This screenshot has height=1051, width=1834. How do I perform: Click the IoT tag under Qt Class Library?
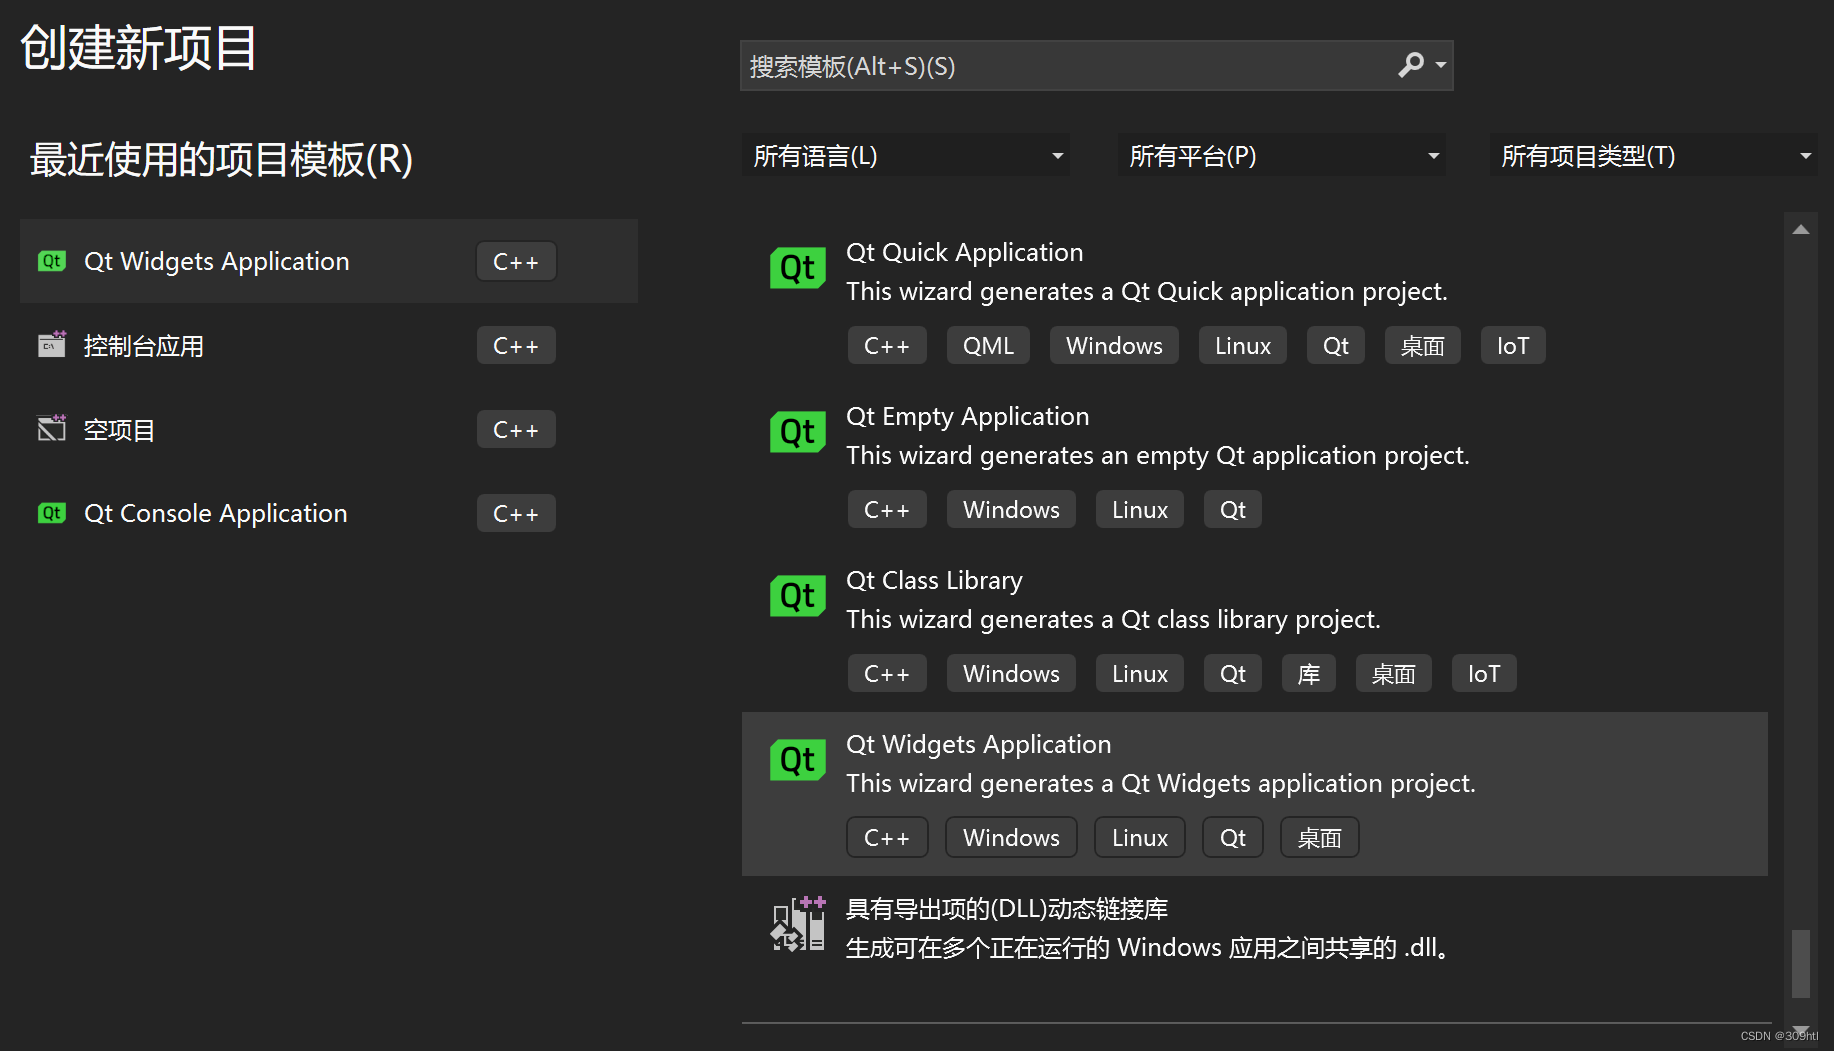[x=1483, y=673]
